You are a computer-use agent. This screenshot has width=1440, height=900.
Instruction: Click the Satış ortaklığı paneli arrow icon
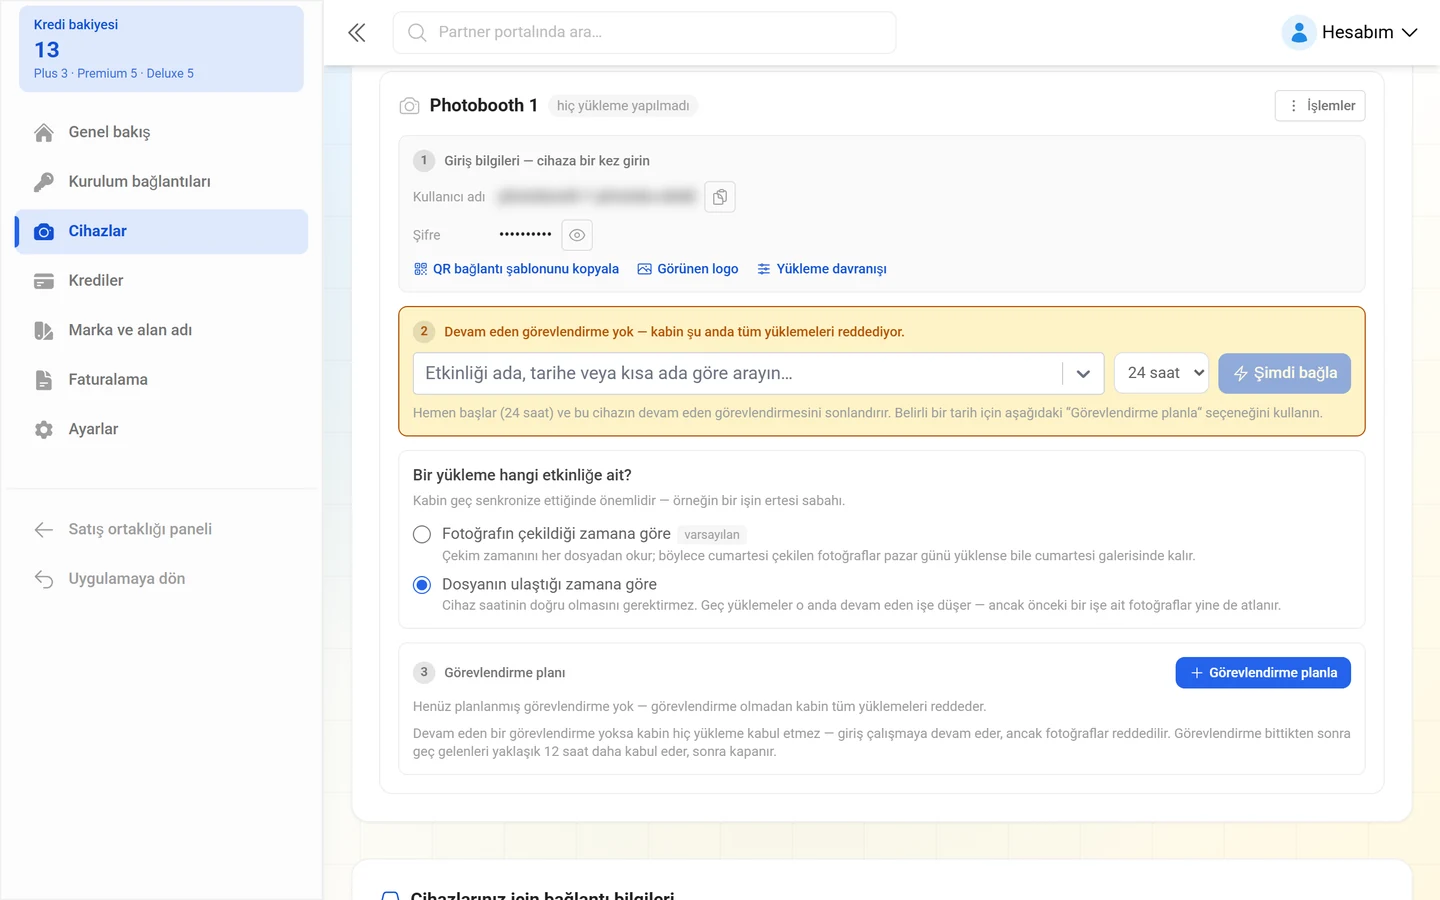(x=44, y=530)
